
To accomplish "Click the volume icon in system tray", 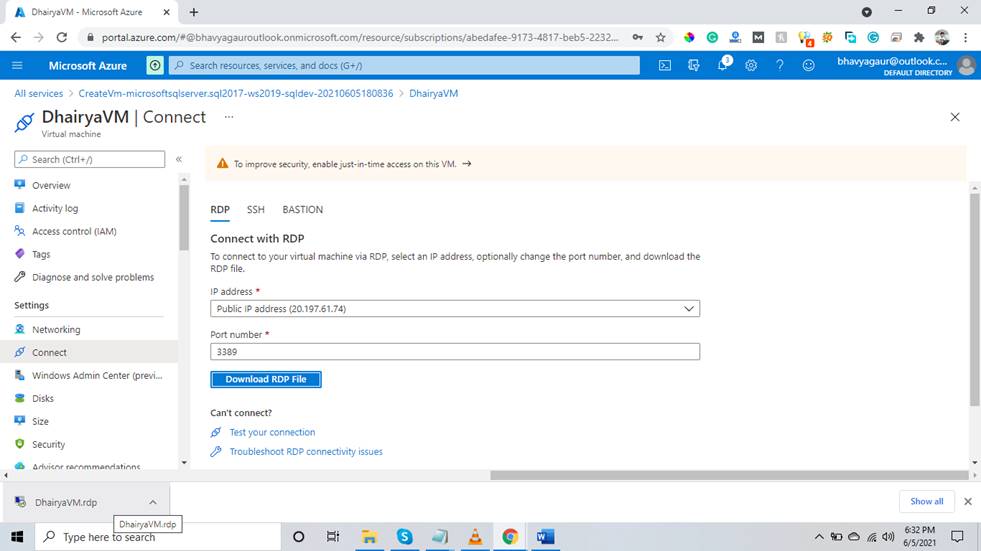I will [x=888, y=537].
